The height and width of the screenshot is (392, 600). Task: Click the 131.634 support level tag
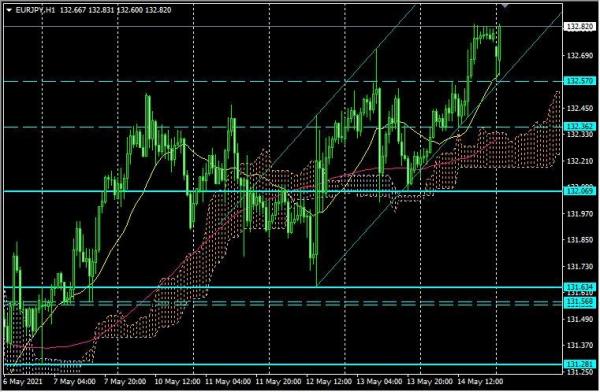click(580, 287)
